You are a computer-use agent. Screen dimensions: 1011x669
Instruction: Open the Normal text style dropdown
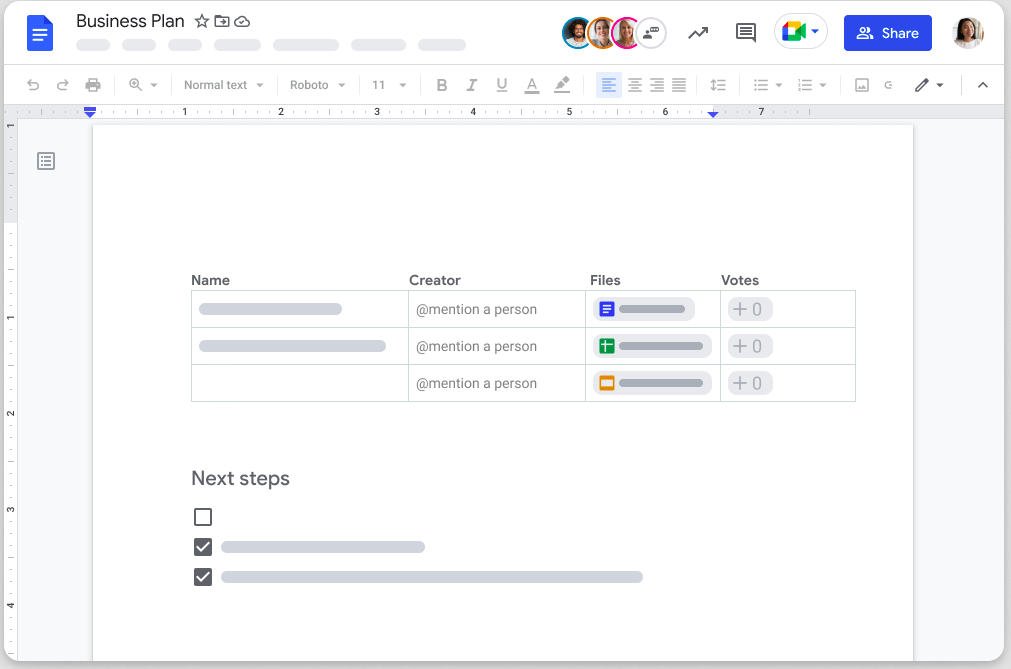tap(222, 85)
